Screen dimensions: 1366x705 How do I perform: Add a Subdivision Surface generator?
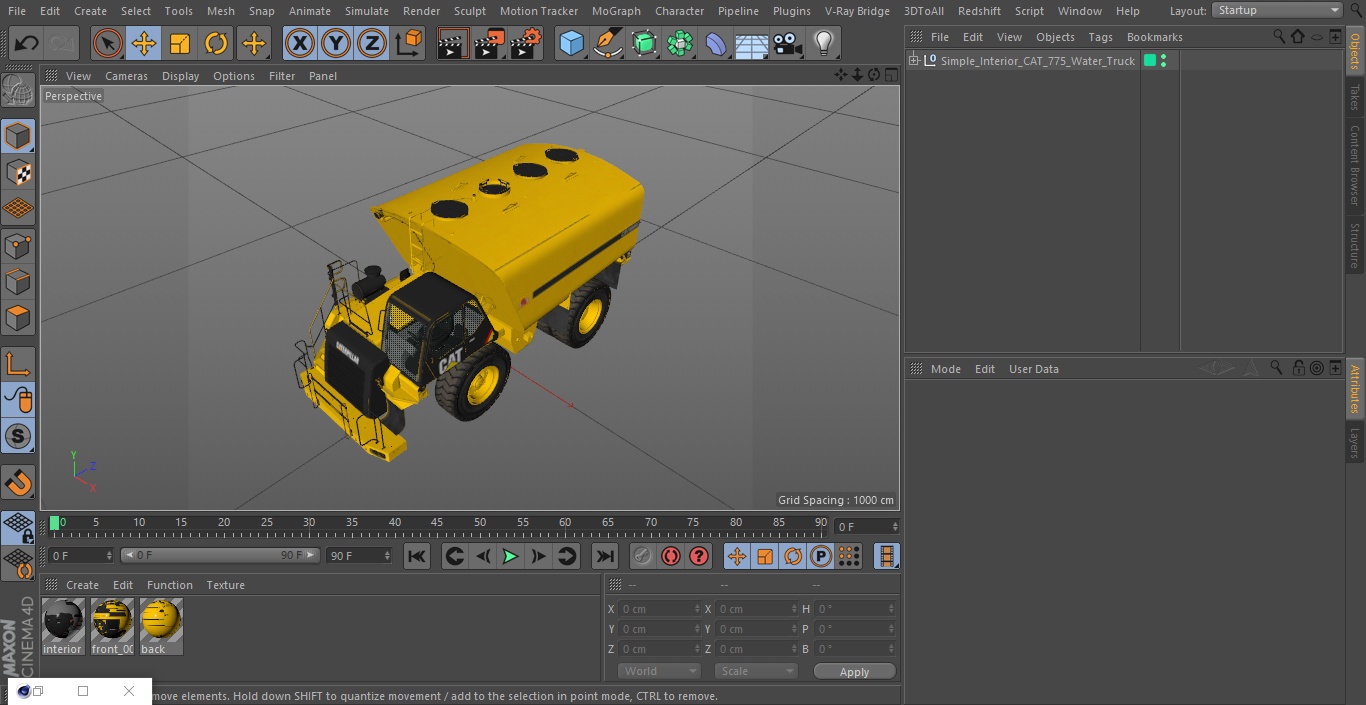coord(644,43)
